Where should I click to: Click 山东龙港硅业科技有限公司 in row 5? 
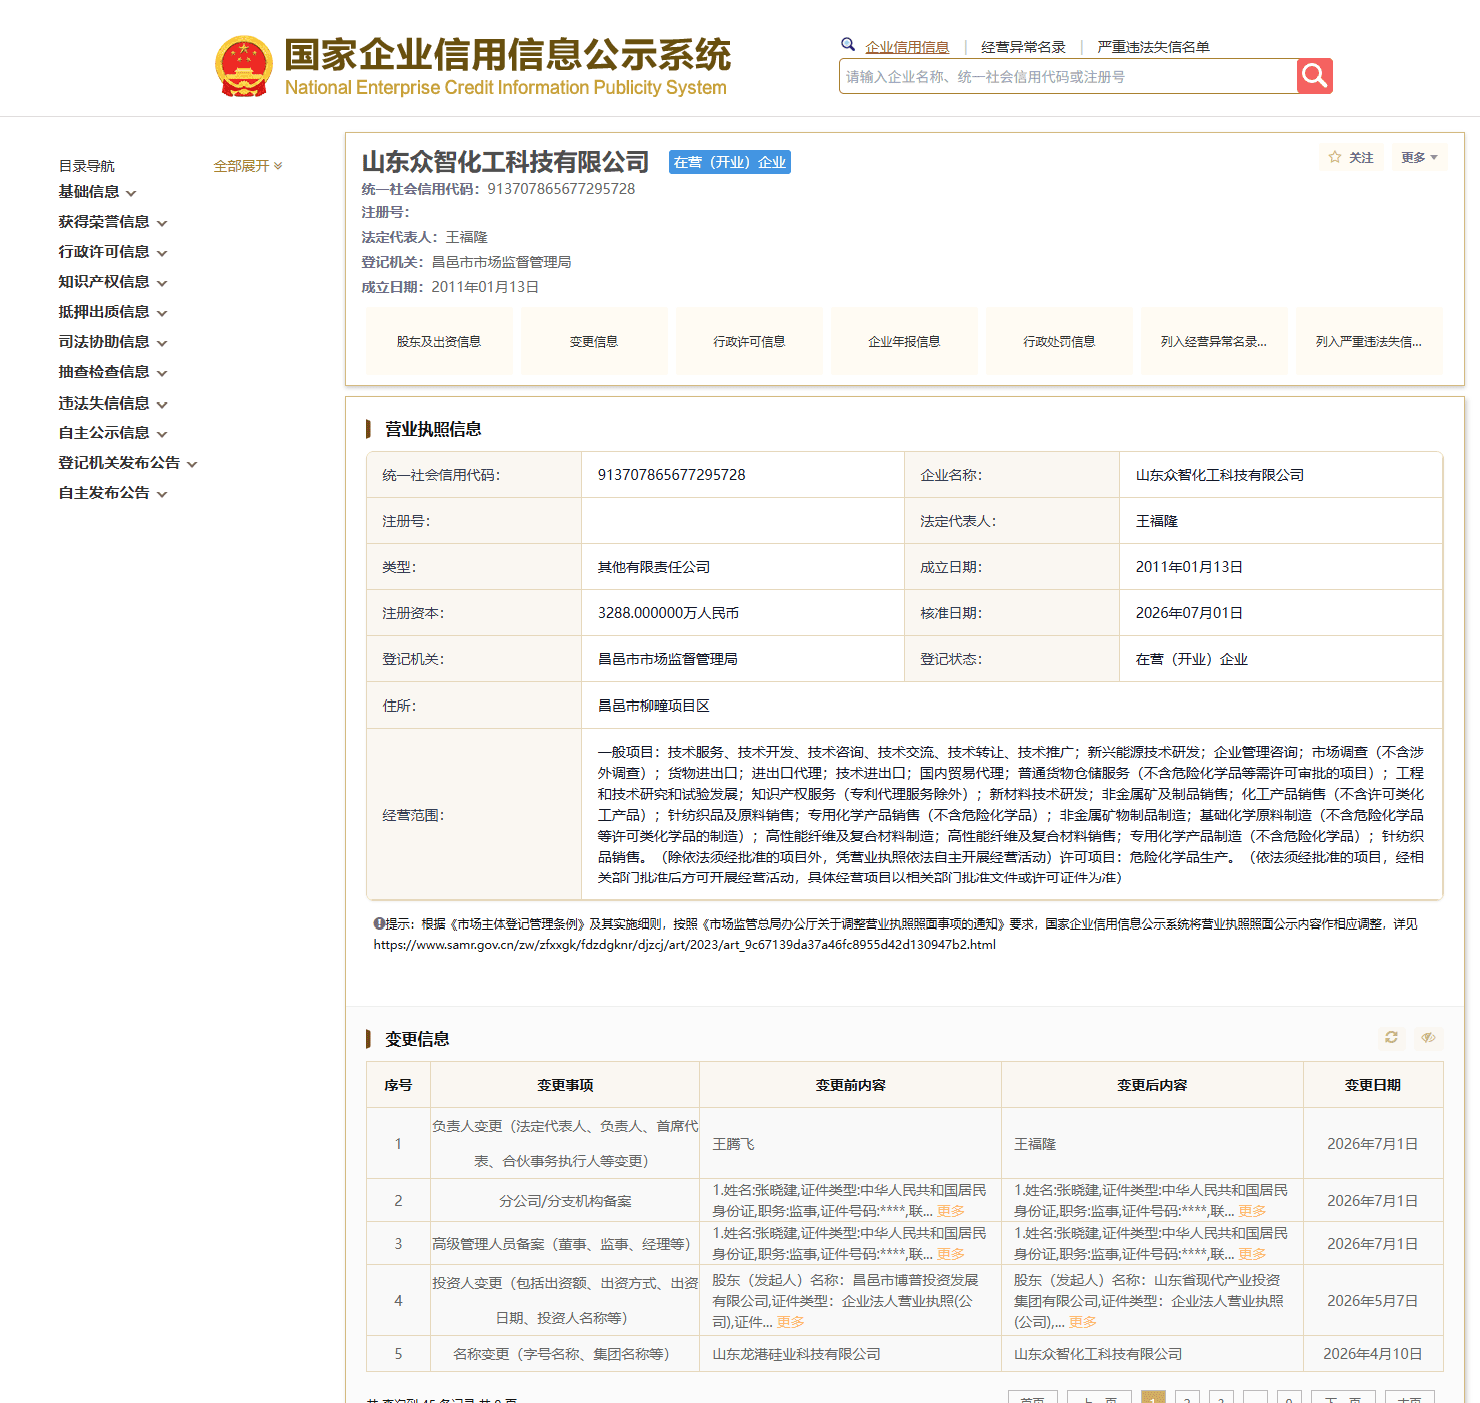pyautogui.click(x=797, y=1354)
